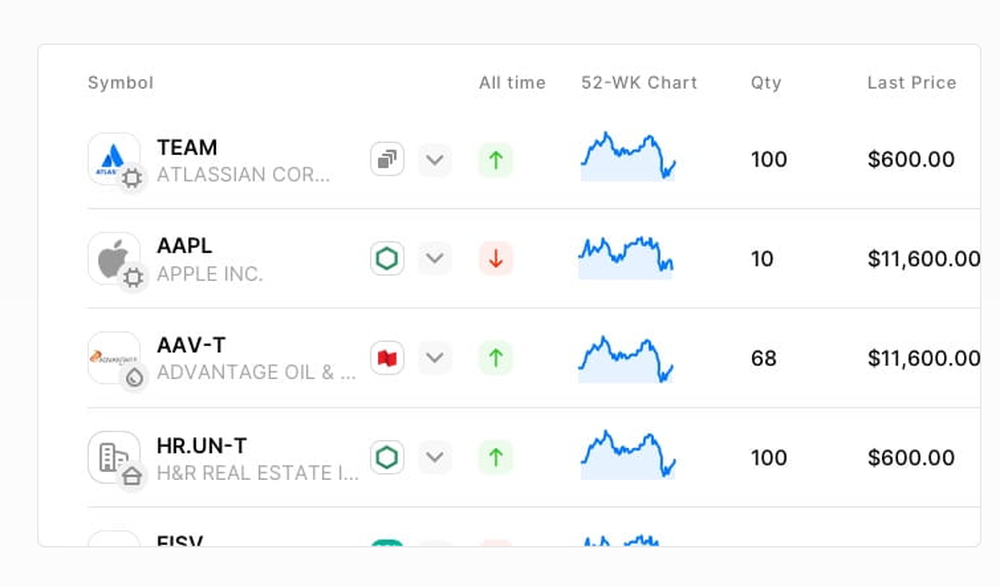
Task: Toggle the up-arrow status on HR.UN-T row
Action: [496, 456]
